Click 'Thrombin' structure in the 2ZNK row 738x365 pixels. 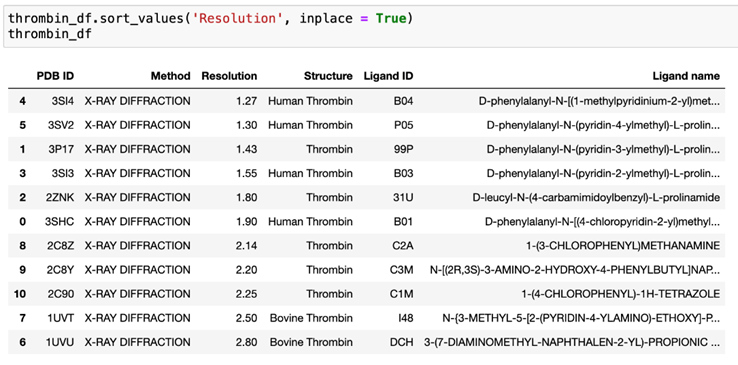click(329, 198)
